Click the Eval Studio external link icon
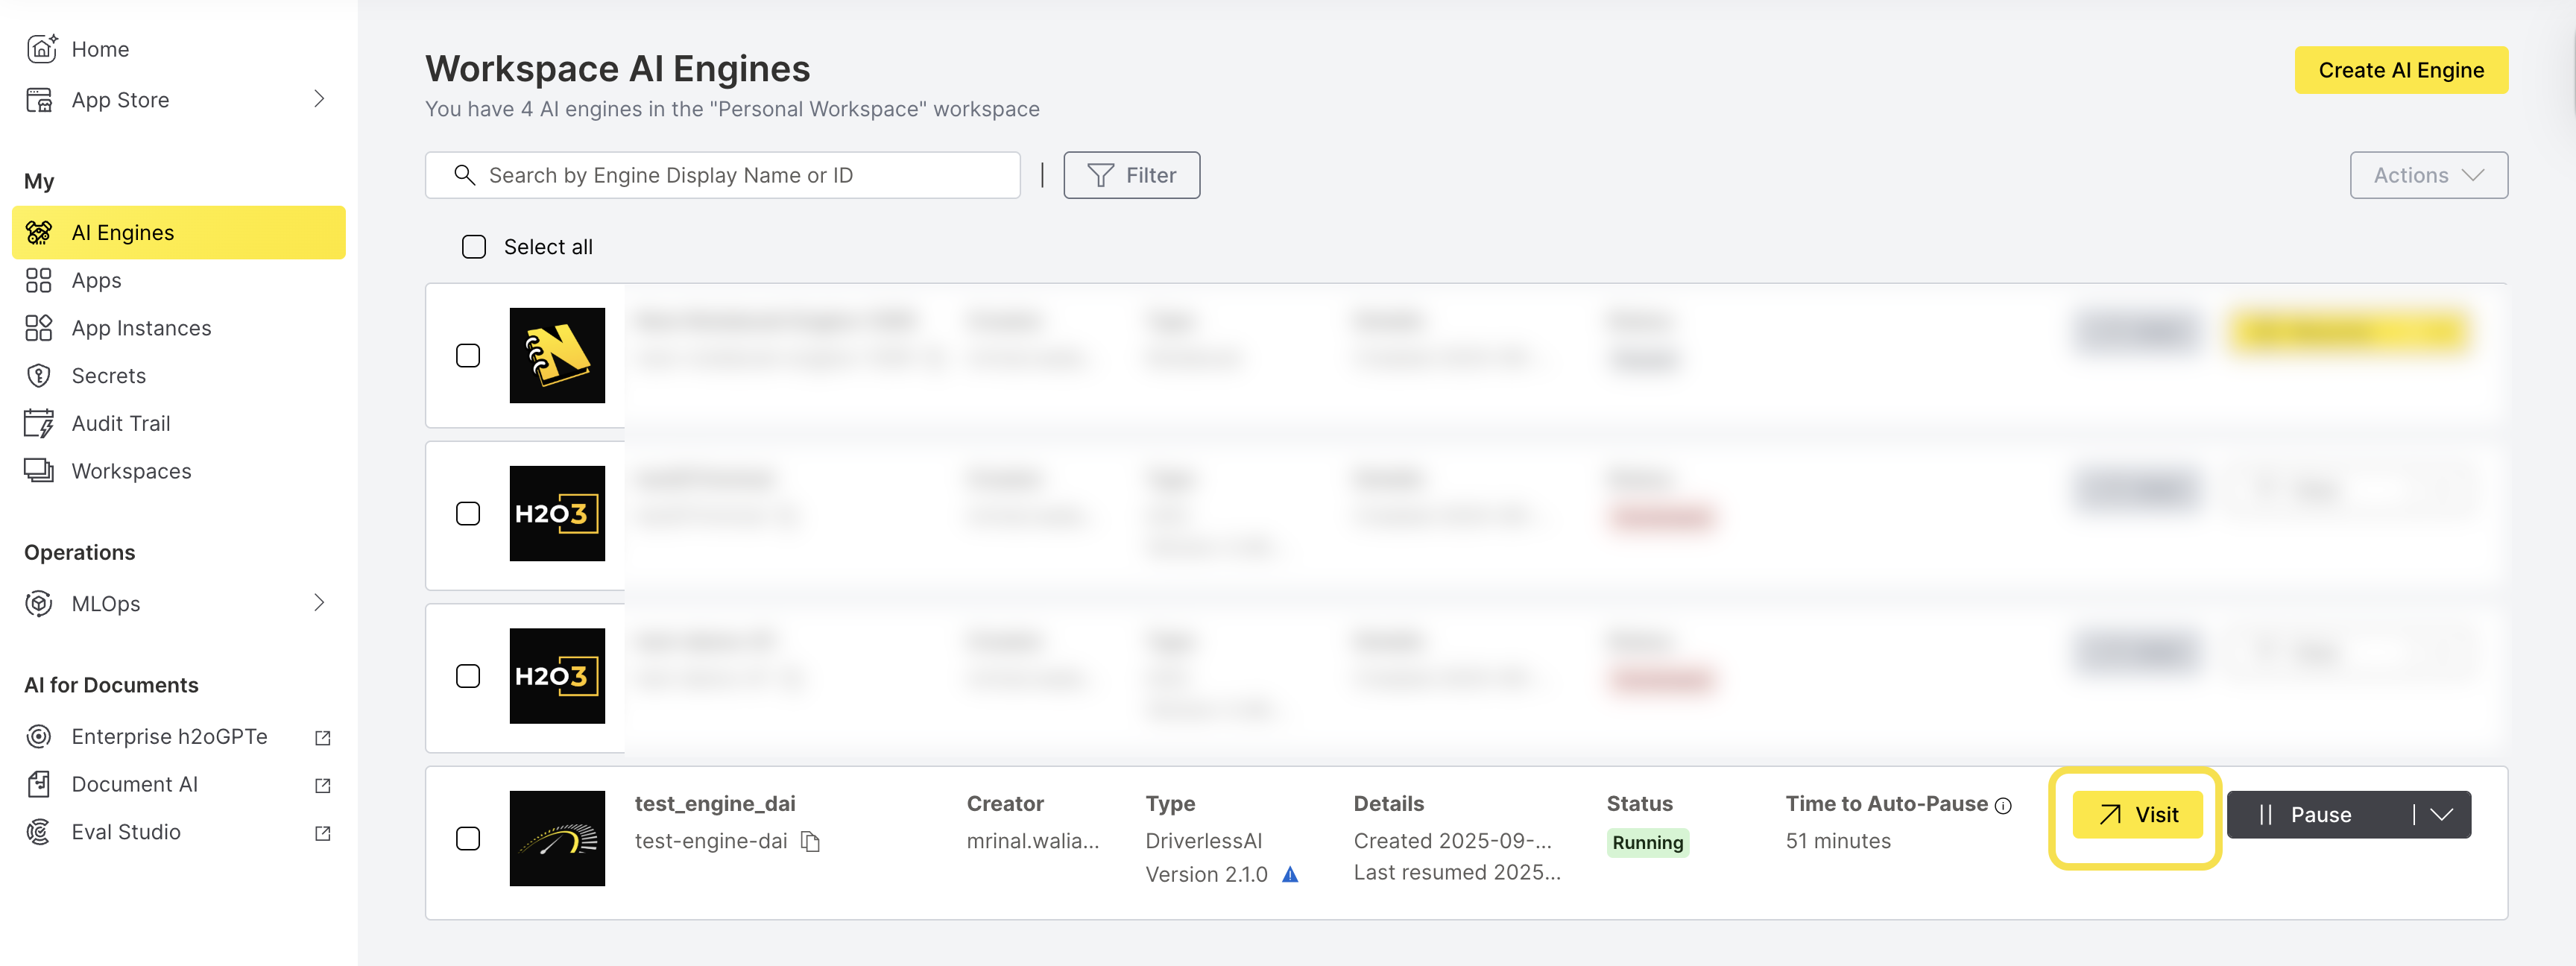The width and height of the screenshot is (2576, 966). (322, 833)
